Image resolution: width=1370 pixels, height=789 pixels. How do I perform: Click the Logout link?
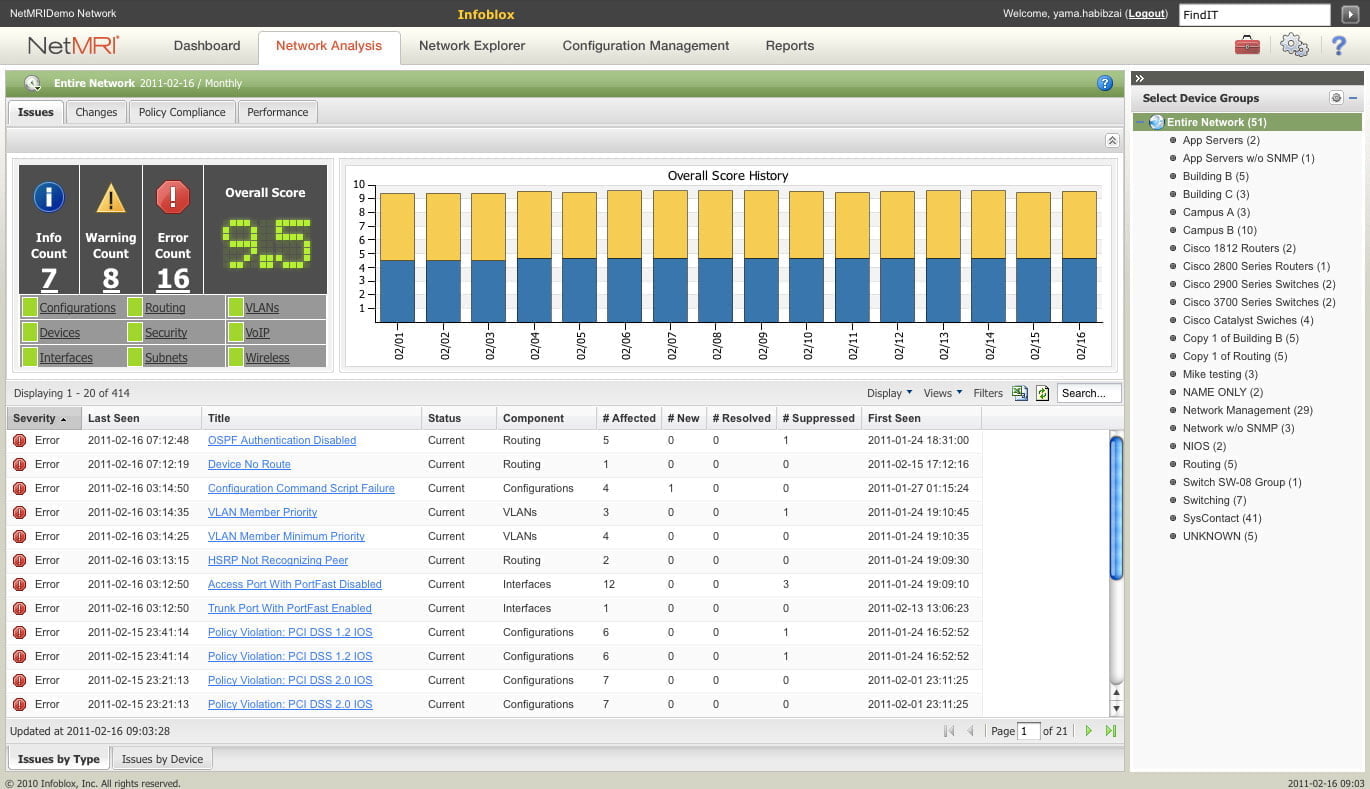coord(1147,14)
